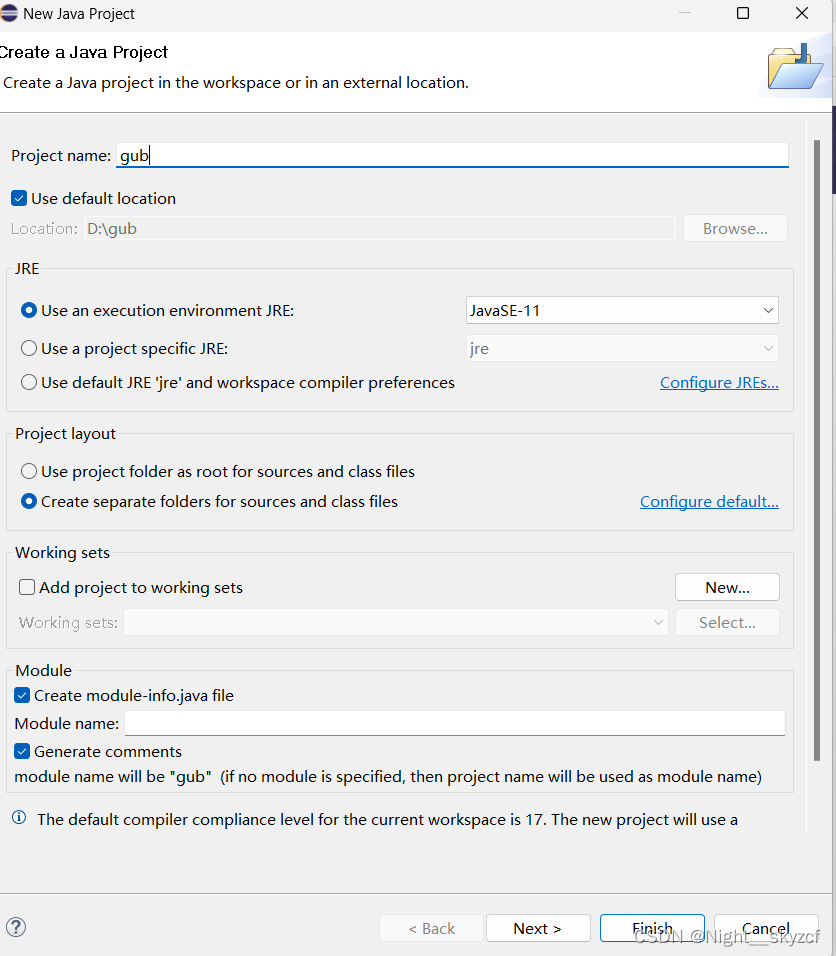Uncheck Create module-info.java file
836x956 pixels.
tap(22, 695)
